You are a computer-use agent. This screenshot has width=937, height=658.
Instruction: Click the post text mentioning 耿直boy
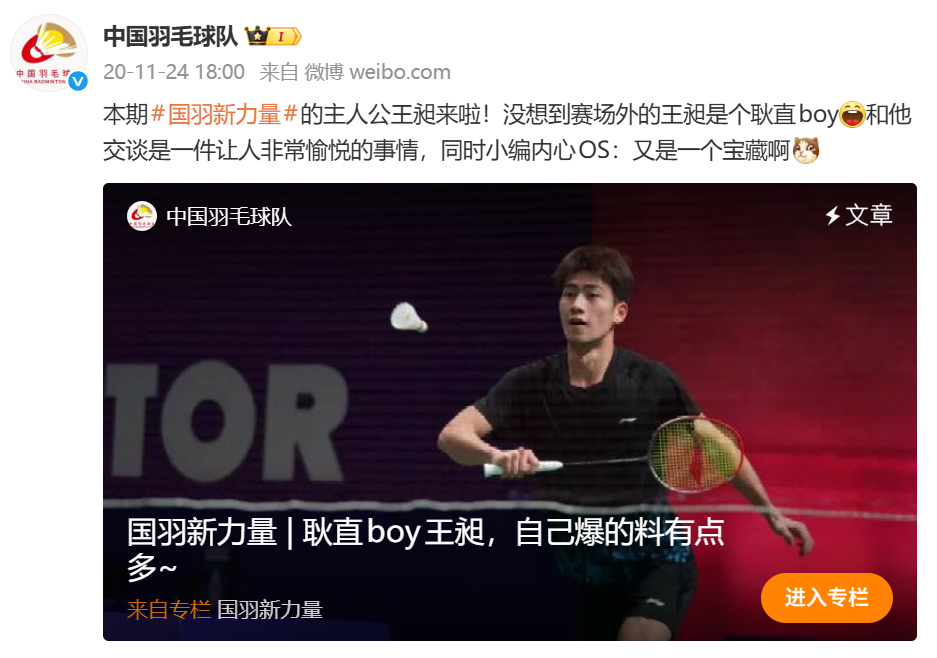point(509,132)
